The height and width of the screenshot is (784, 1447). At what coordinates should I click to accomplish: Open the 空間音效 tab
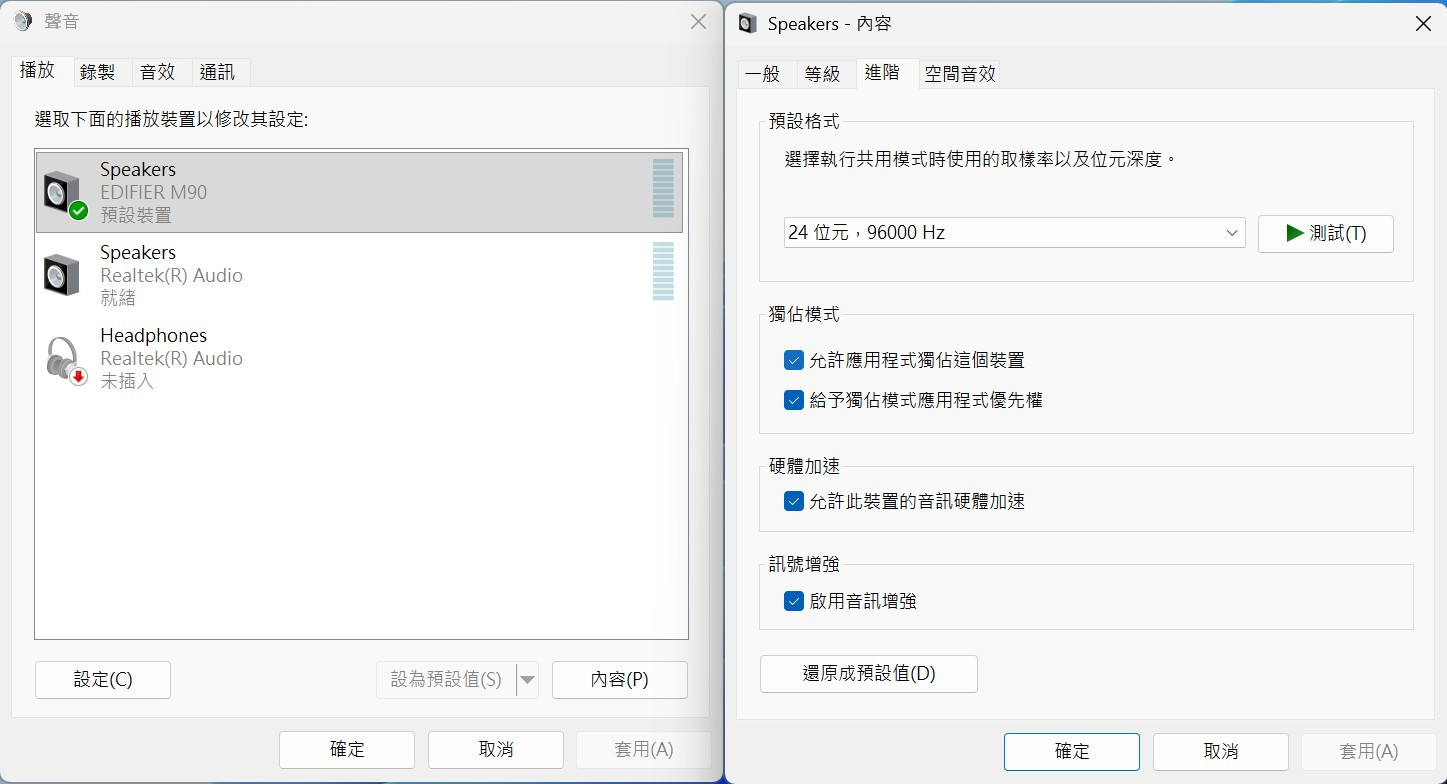pyautogui.click(x=960, y=74)
